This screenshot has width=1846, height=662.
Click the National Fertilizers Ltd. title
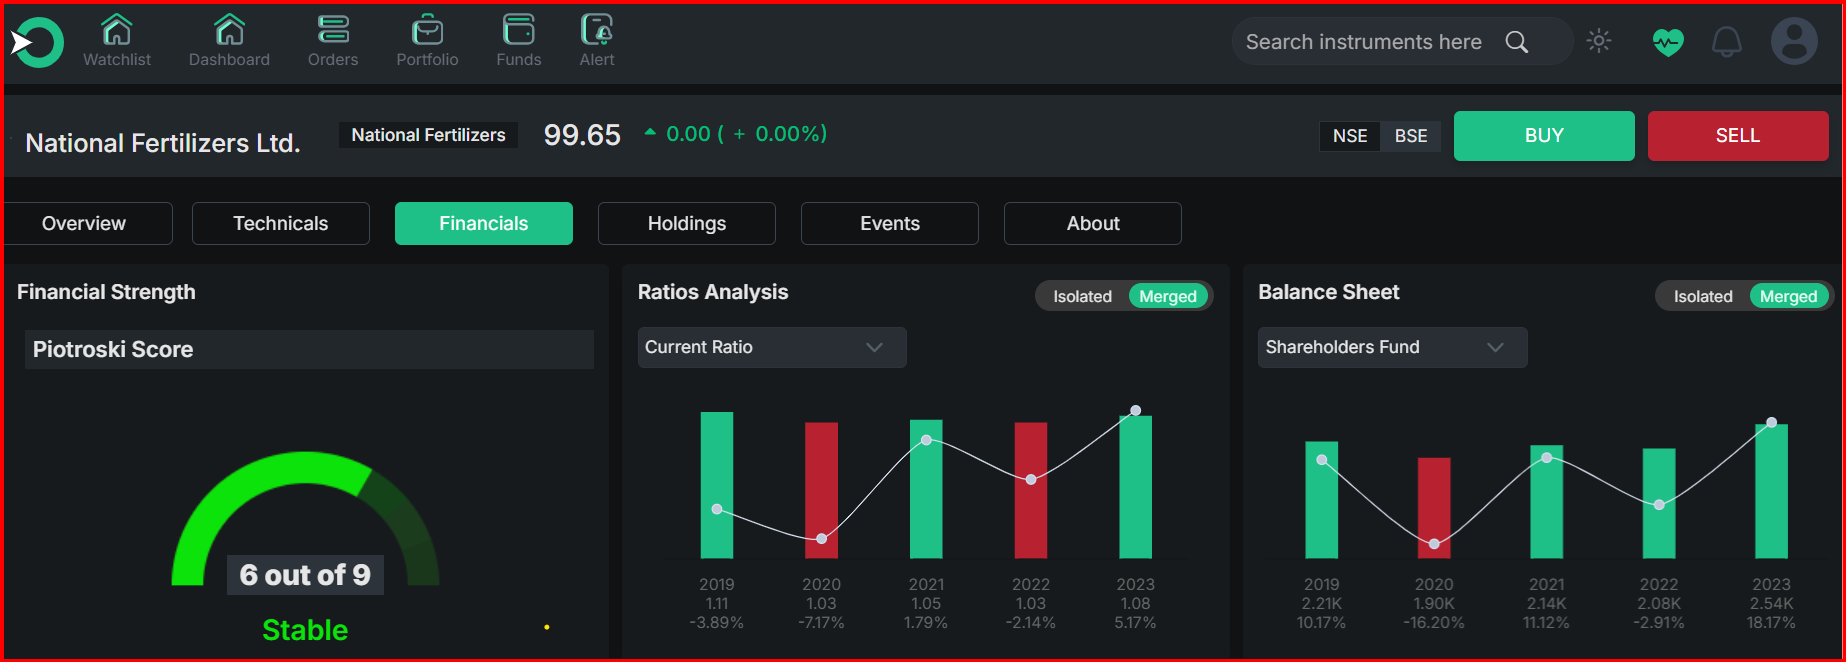pyautogui.click(x=163, y=143)
